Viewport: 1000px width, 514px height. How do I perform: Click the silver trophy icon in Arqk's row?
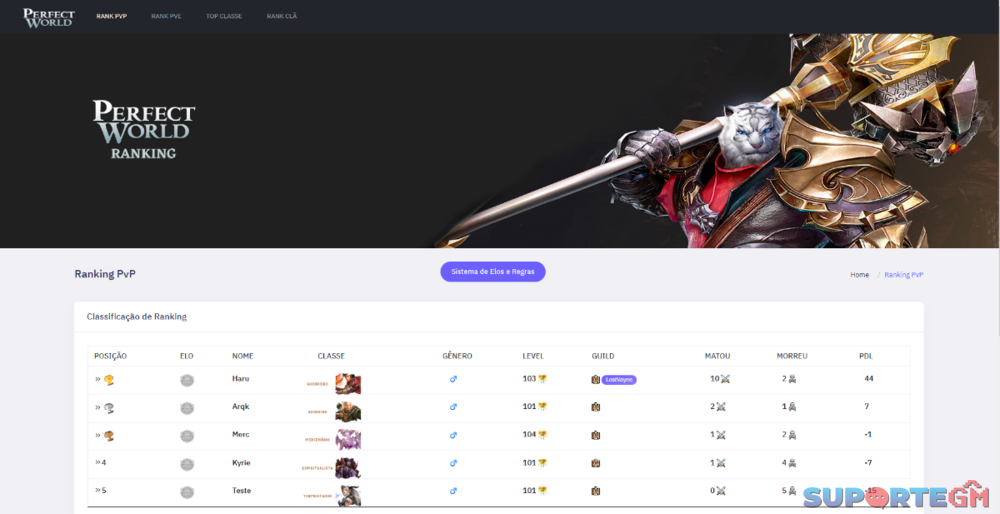tap(108, 408)
